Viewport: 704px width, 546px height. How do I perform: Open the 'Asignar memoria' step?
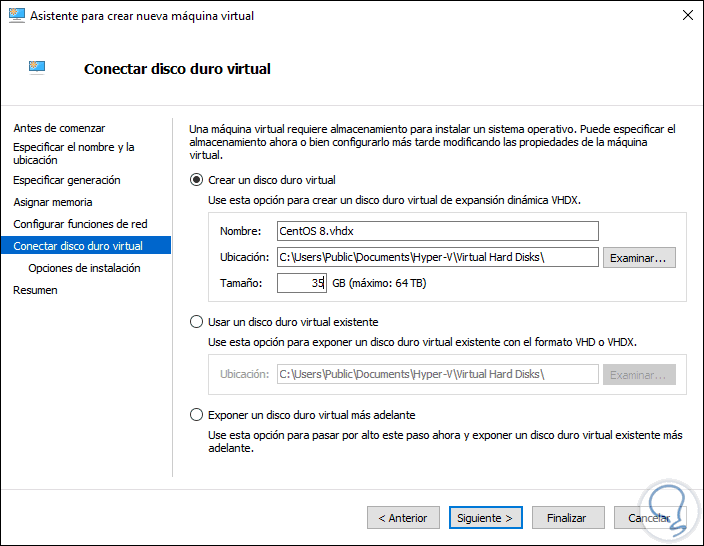click(52, 202)
